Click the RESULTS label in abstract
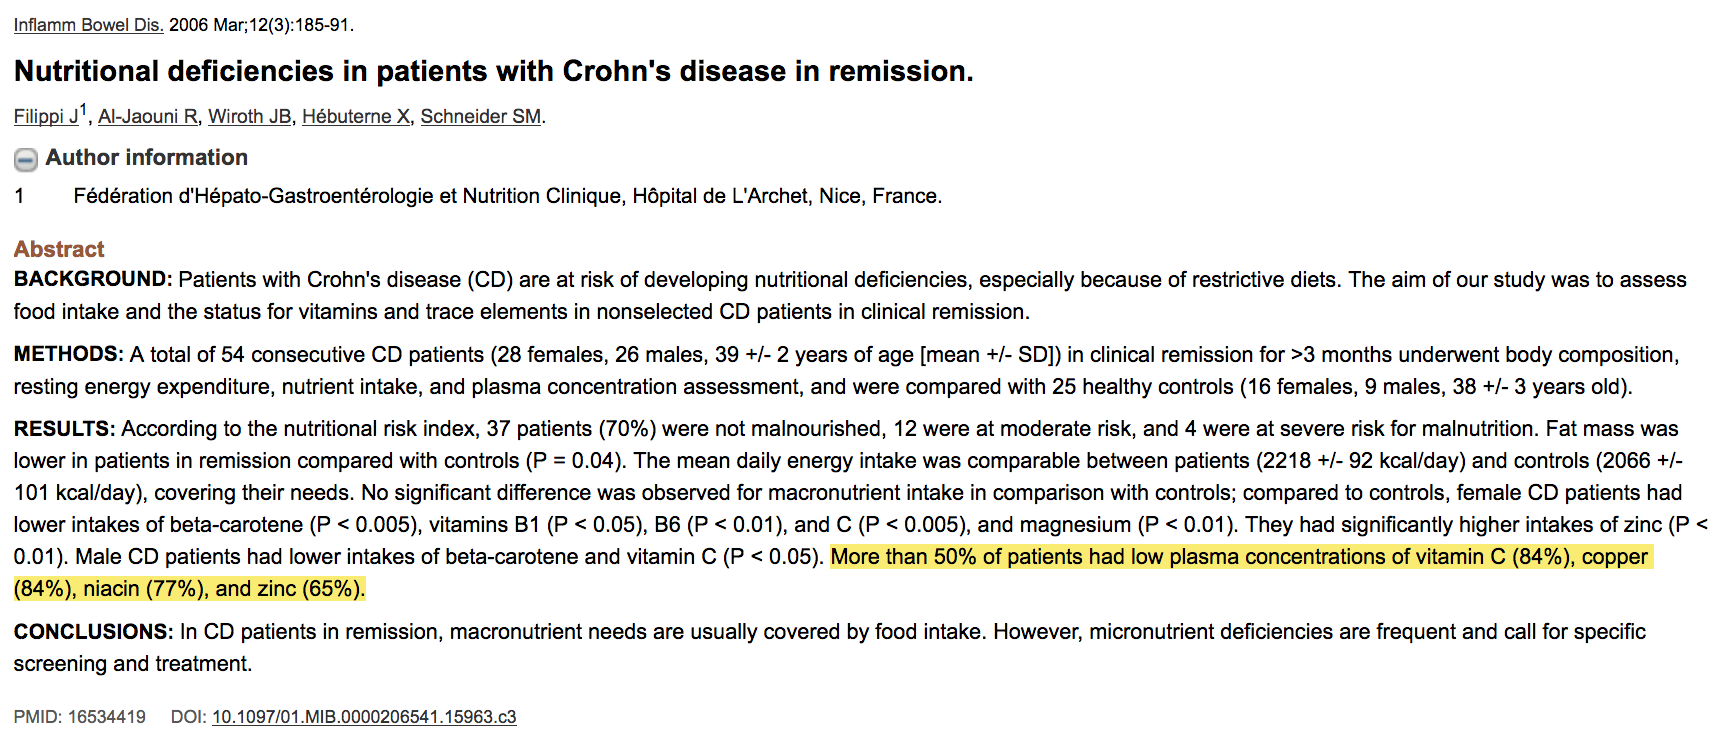This screenshot has width=1720, height=734. (x=64, y=429)
